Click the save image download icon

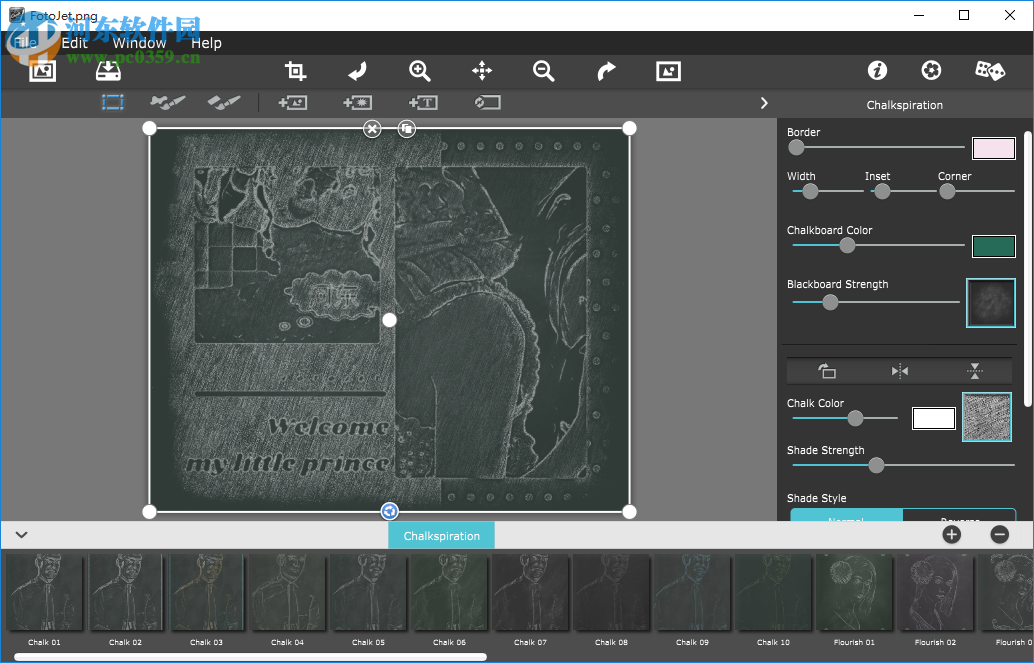107,71
